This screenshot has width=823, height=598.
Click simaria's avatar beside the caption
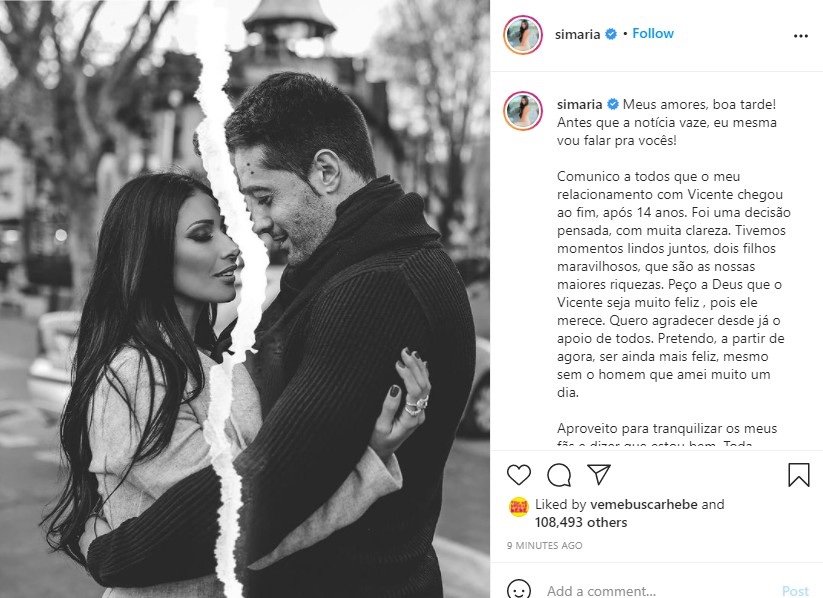(x=523, y=111)
